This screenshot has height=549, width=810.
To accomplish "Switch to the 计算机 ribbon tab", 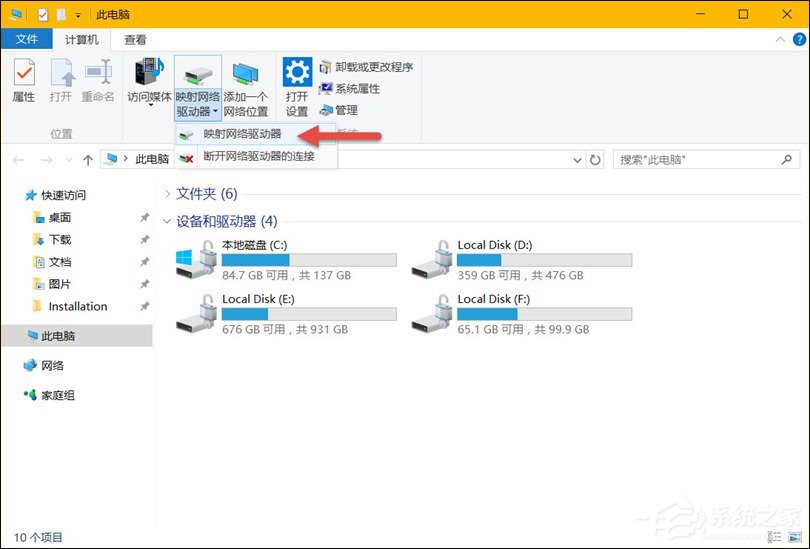I will click(81, 39).
